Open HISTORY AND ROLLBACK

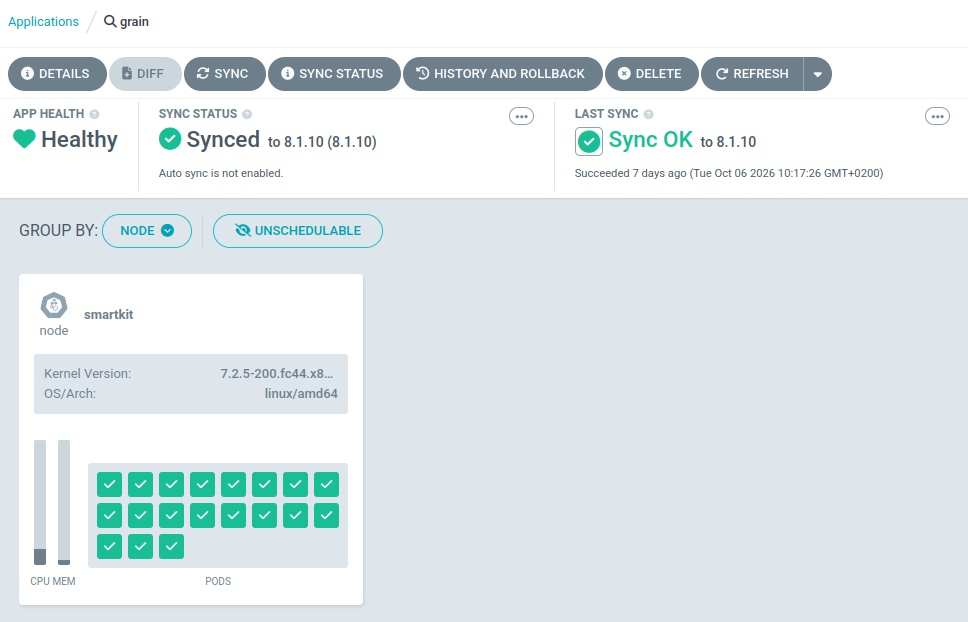[x=503, y=74]
